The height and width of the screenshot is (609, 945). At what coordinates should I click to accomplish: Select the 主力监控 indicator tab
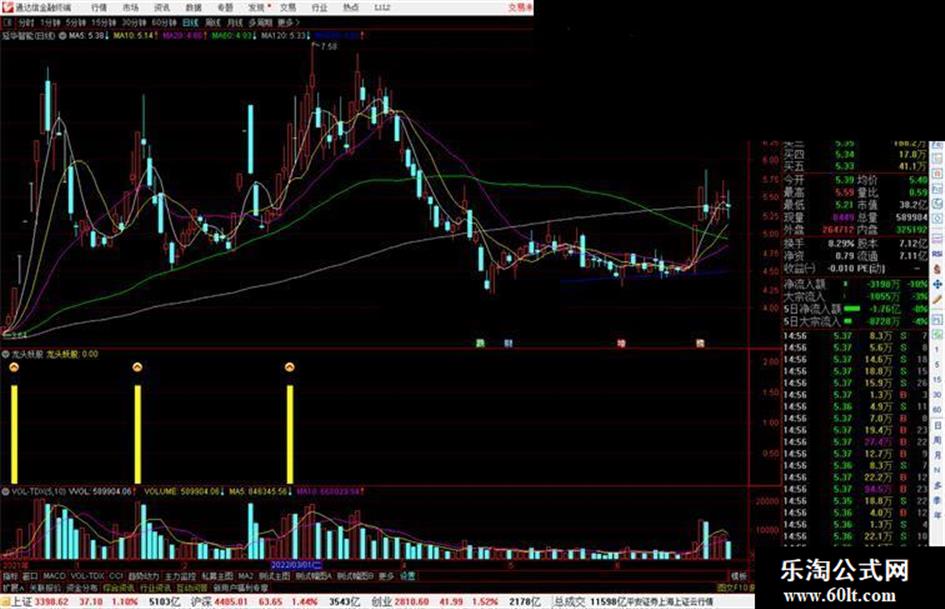[x=180, y=576]
